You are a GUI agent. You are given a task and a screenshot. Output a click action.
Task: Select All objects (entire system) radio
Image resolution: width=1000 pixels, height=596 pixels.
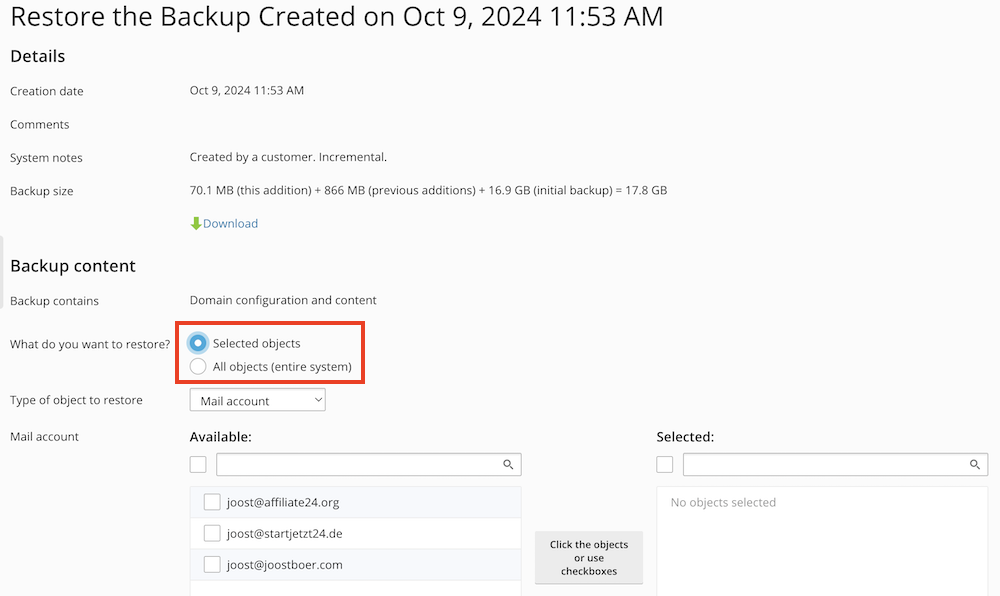coord(198,366)
